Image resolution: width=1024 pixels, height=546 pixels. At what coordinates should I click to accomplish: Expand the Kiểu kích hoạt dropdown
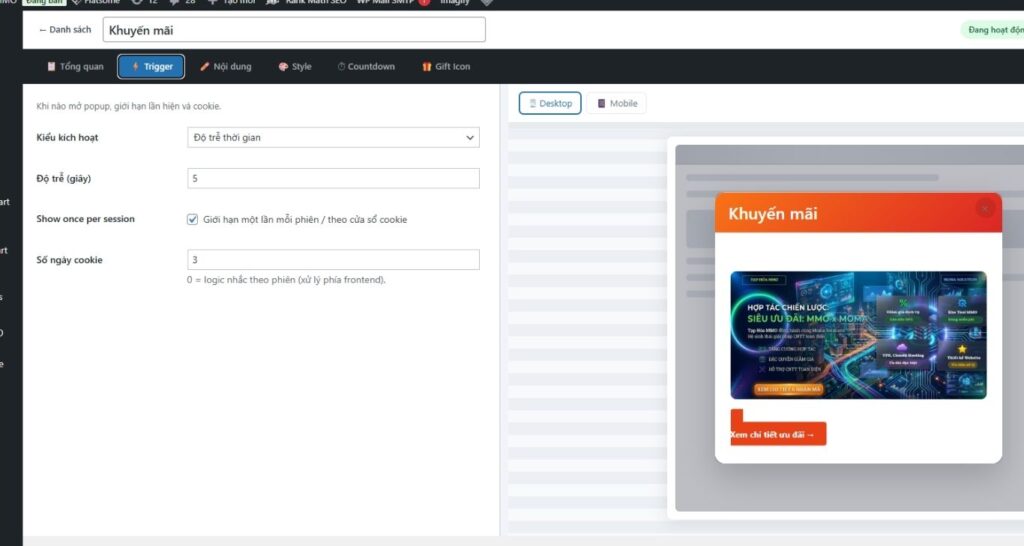333,137
